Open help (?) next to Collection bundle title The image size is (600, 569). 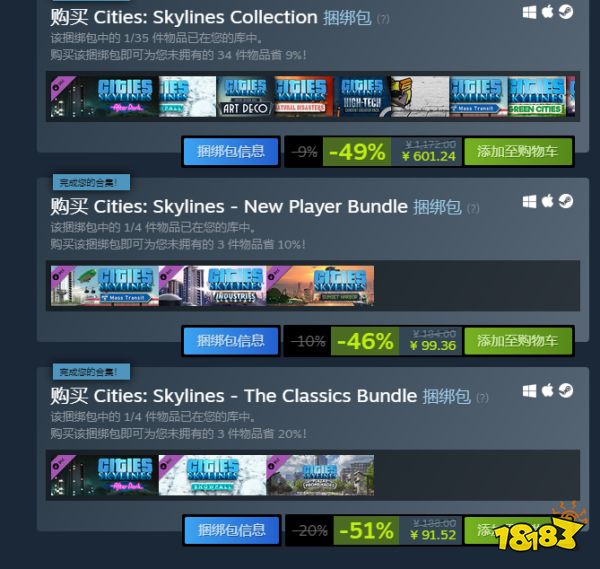pyautogui.click(x=383, y=19)
